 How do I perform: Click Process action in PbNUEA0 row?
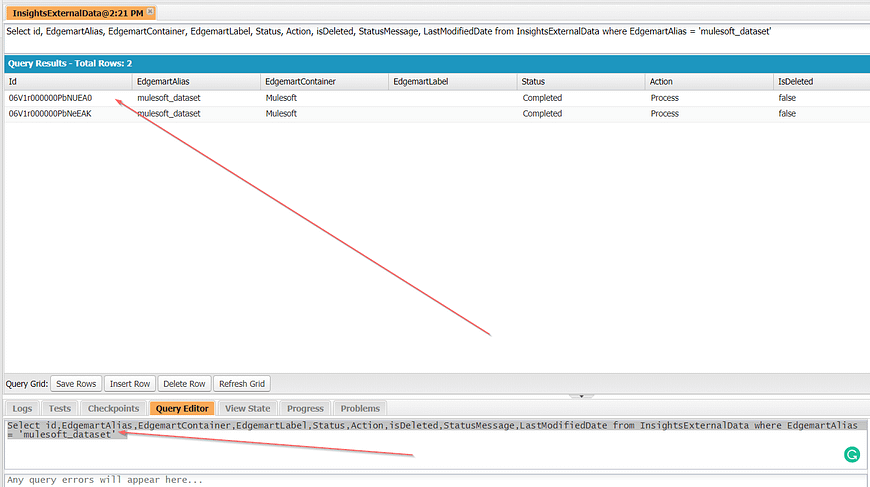pos(665,98)
